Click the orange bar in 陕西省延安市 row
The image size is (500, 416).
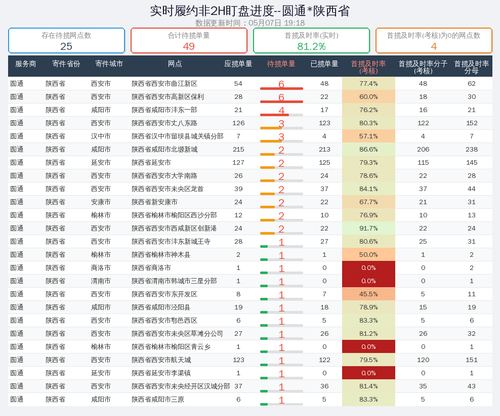pos(281,167)
